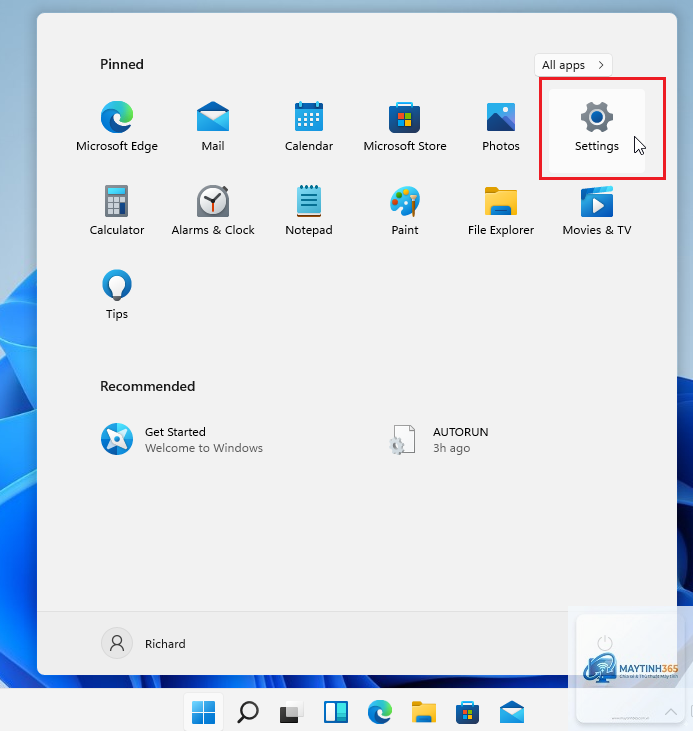The height and width of the screenshot is (731, 693).
Task: Launch Alarms & Clock
Action: (x=213, y=210)
